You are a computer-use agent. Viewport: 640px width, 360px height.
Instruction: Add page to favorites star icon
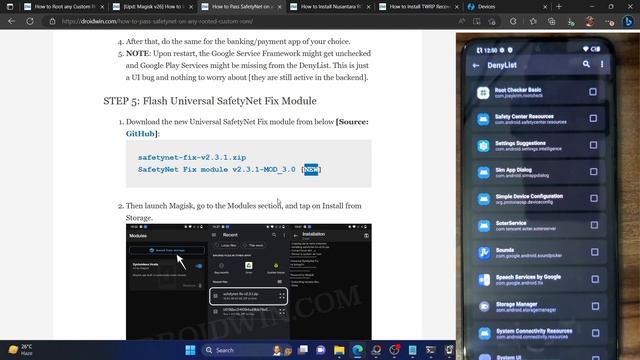(492, 22)
